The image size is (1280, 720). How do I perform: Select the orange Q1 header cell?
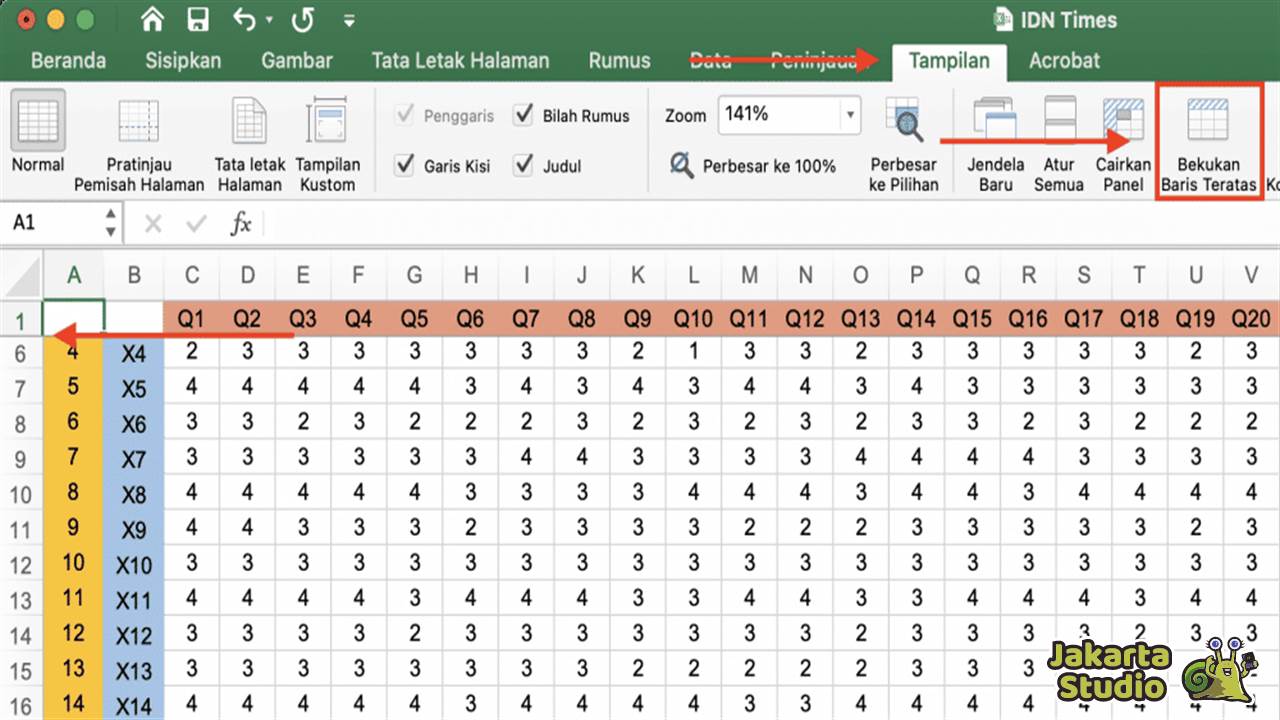point(191,317)
